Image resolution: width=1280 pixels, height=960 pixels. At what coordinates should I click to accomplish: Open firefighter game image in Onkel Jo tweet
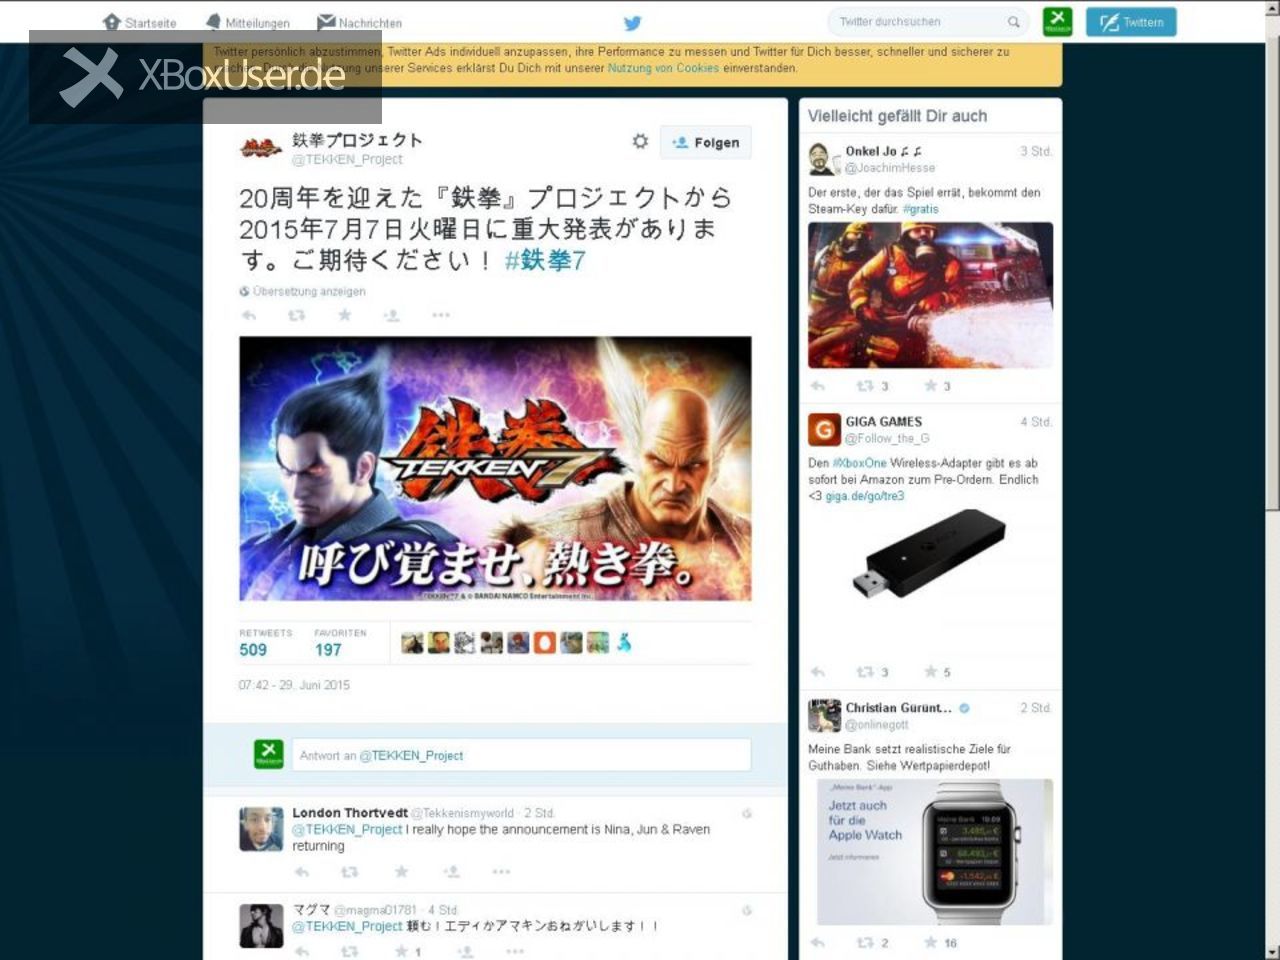930,295
